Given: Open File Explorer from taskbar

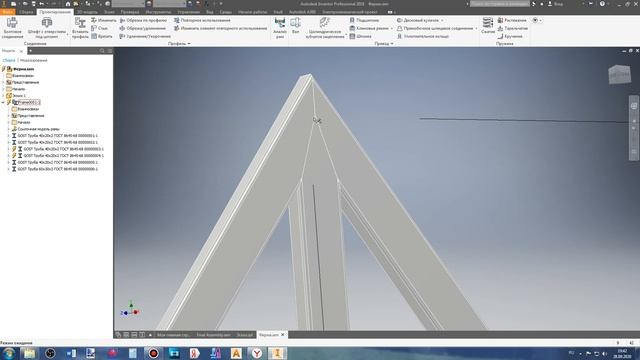Looking at the screenshot, I should coord(29,353).
